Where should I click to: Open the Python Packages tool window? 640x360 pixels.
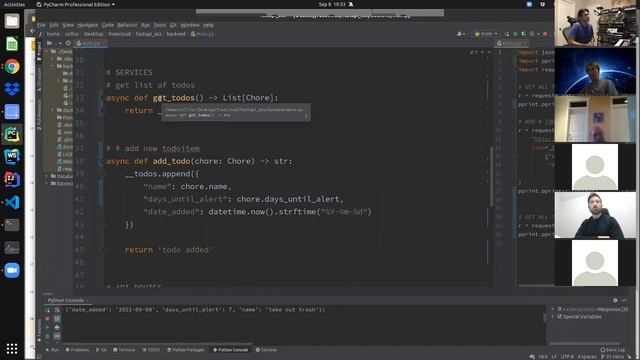pos(186,350)
